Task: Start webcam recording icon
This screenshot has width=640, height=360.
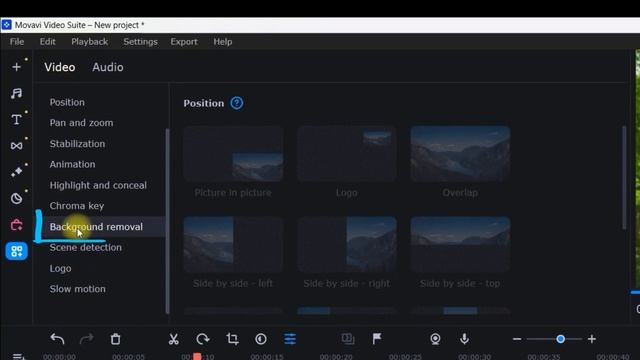Action: tap(435, 339)
